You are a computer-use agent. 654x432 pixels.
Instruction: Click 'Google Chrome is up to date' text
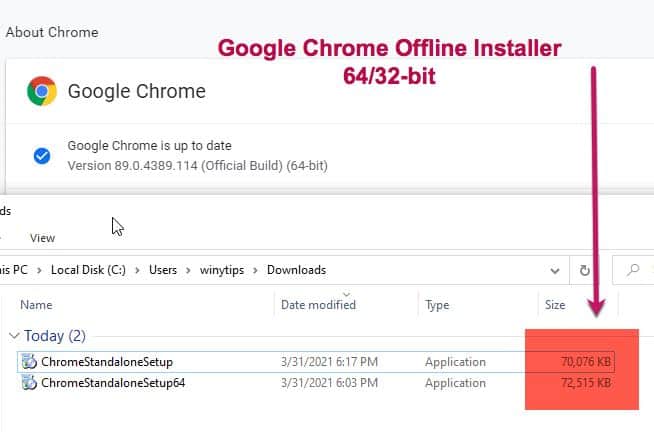(149, 146)
